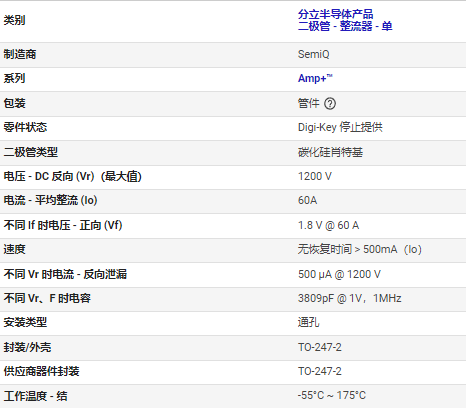Click the 封装/外壳 TO-247-2 value

(x=320, y=347)
